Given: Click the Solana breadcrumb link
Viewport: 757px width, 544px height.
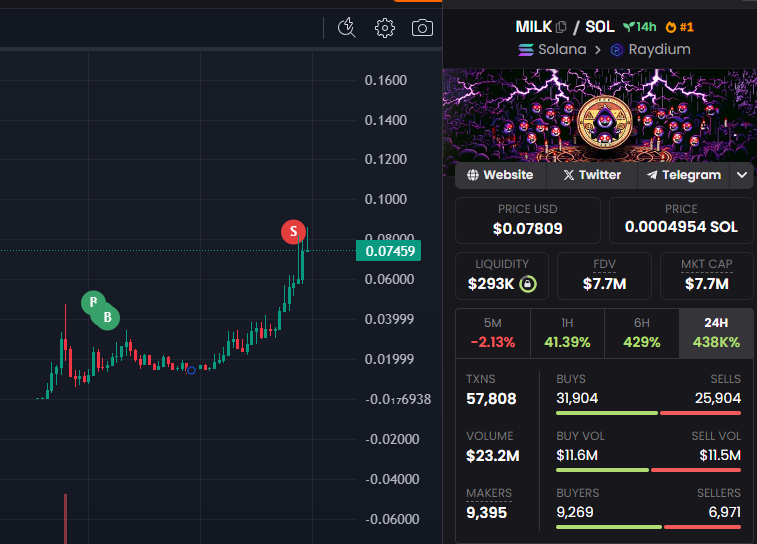Looking at the screenshot, I should [552, 50].
